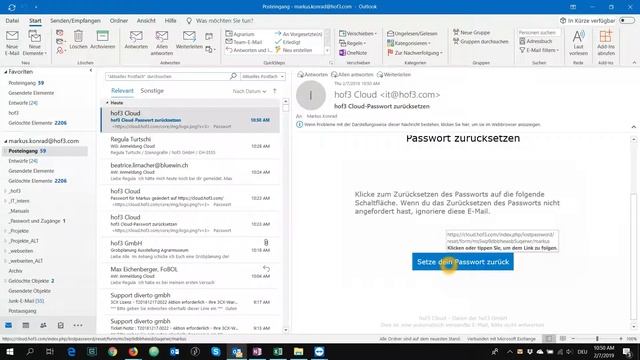This screenshot has height=360, width=640.
Task: Switch to the Mail view icon
Action: 8,325
